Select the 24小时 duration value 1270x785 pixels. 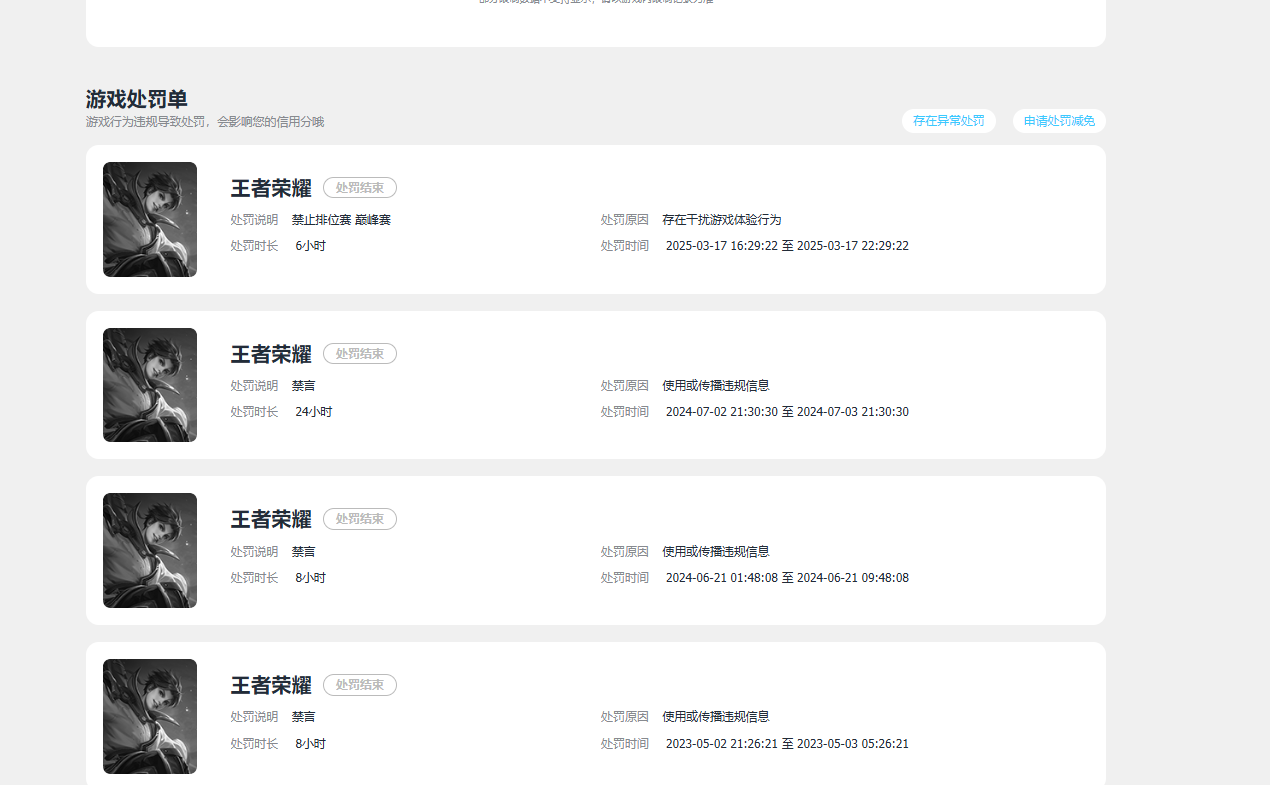click(x=314, y=412)
